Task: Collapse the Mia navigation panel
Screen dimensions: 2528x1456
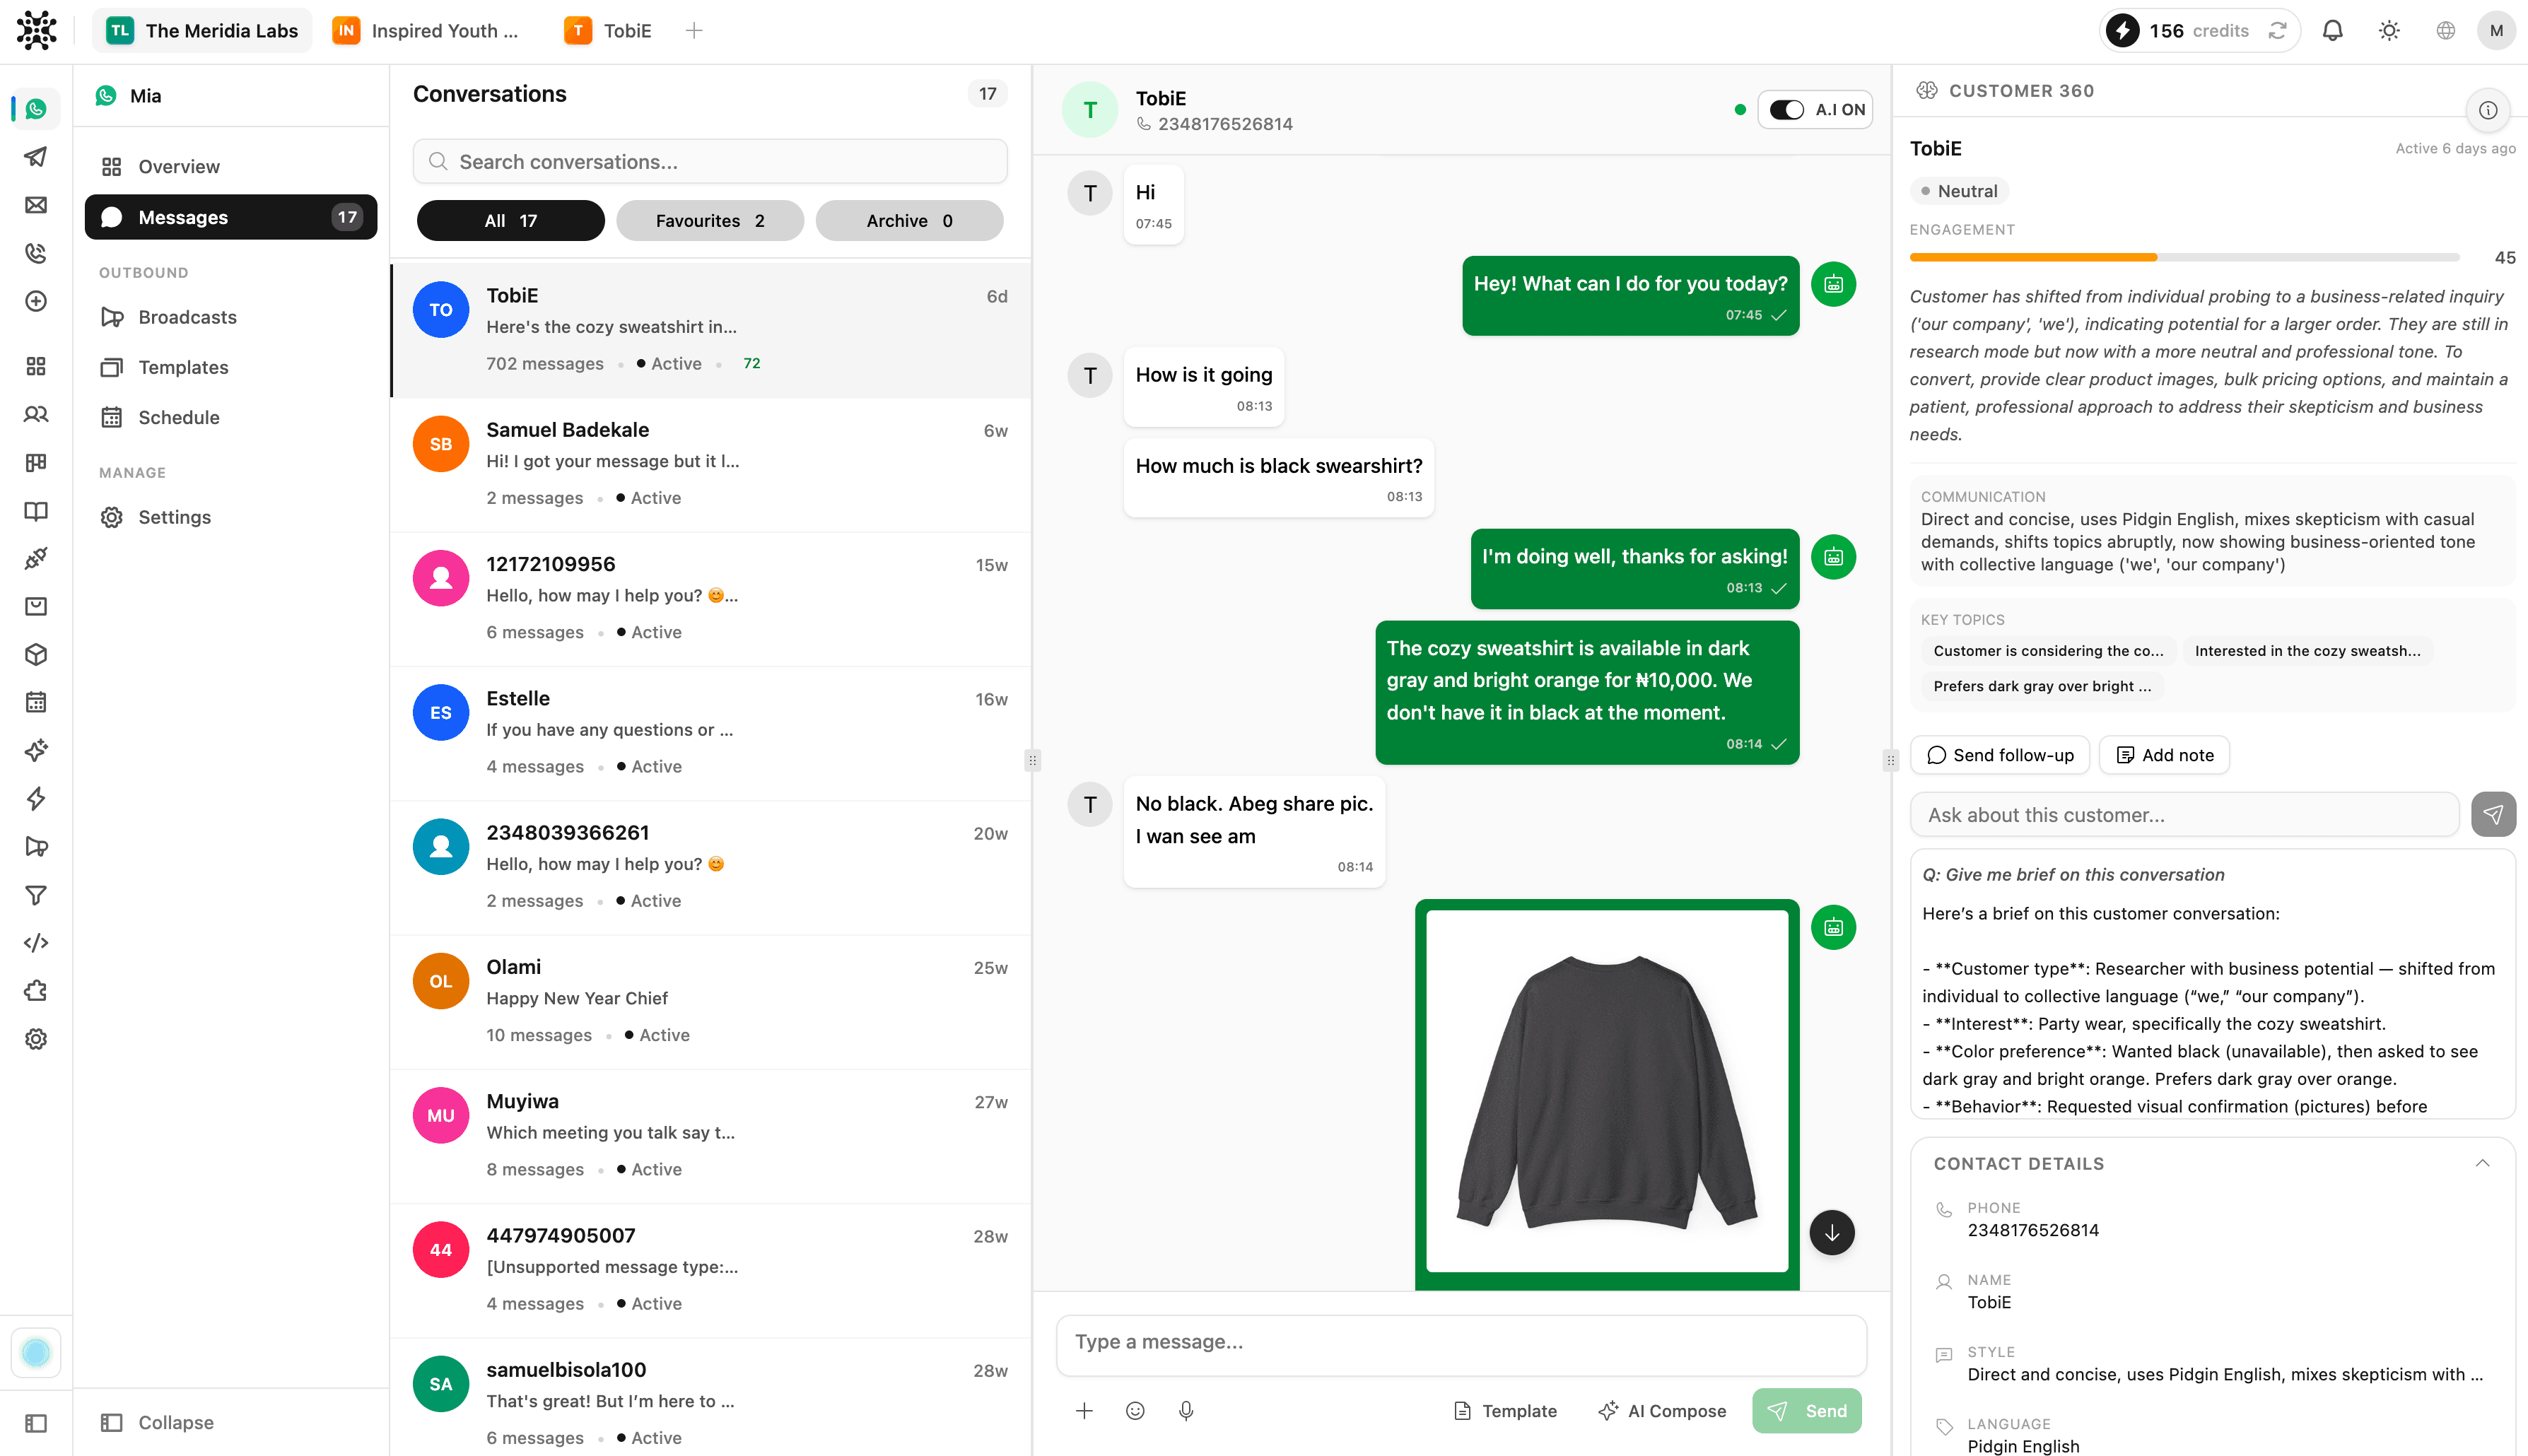Action: [x=158, y=1423]
